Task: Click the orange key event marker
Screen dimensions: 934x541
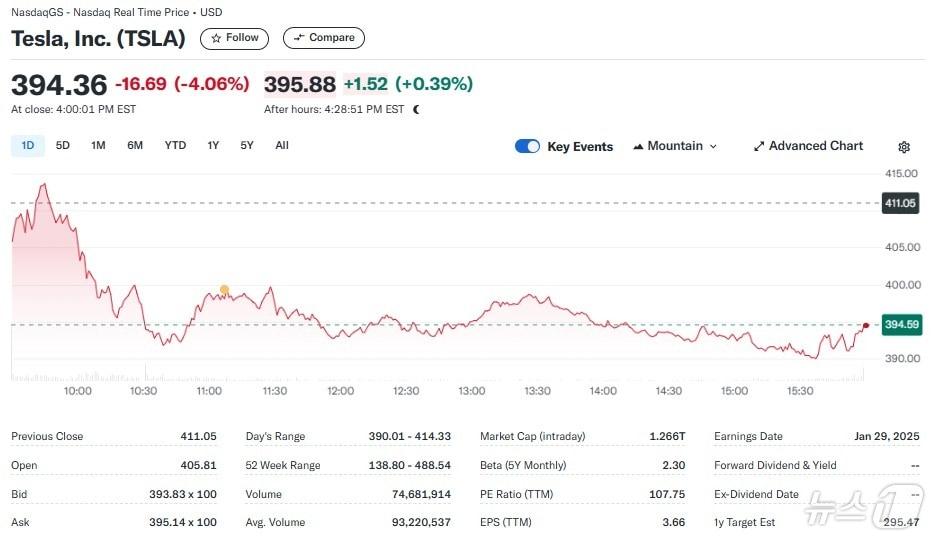Action: pyautogui.click(x=224, y=290)
